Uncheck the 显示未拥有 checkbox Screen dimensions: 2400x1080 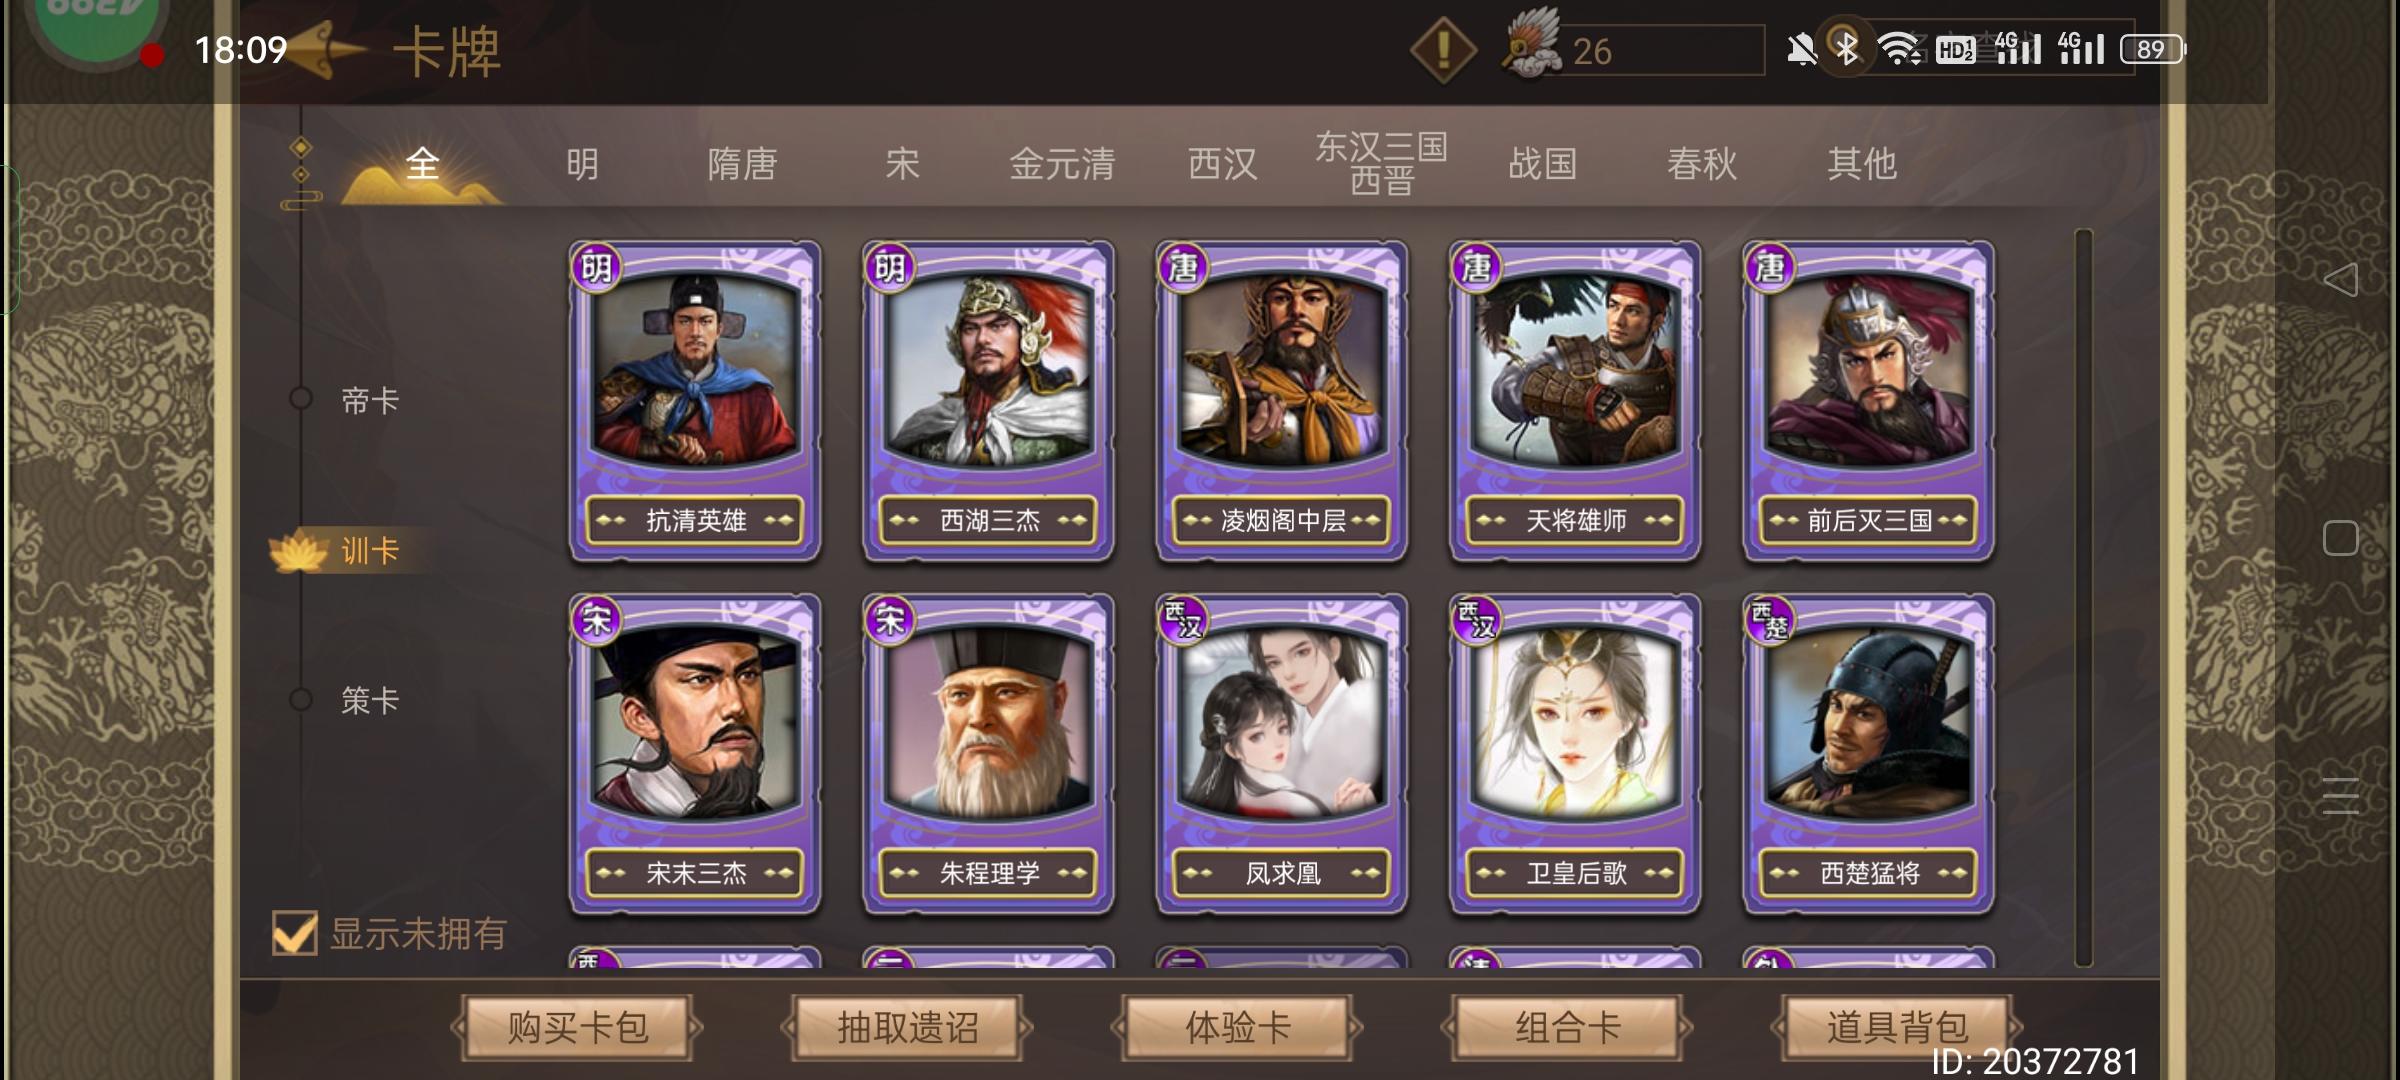coord(295,933)
